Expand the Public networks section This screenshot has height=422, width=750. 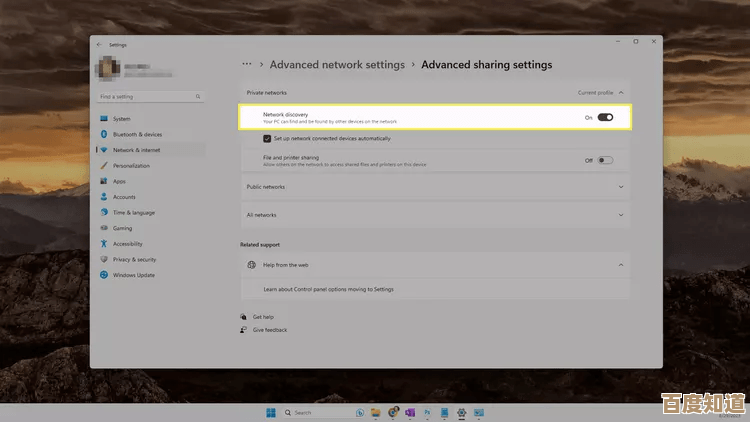[x=621, y=187]
